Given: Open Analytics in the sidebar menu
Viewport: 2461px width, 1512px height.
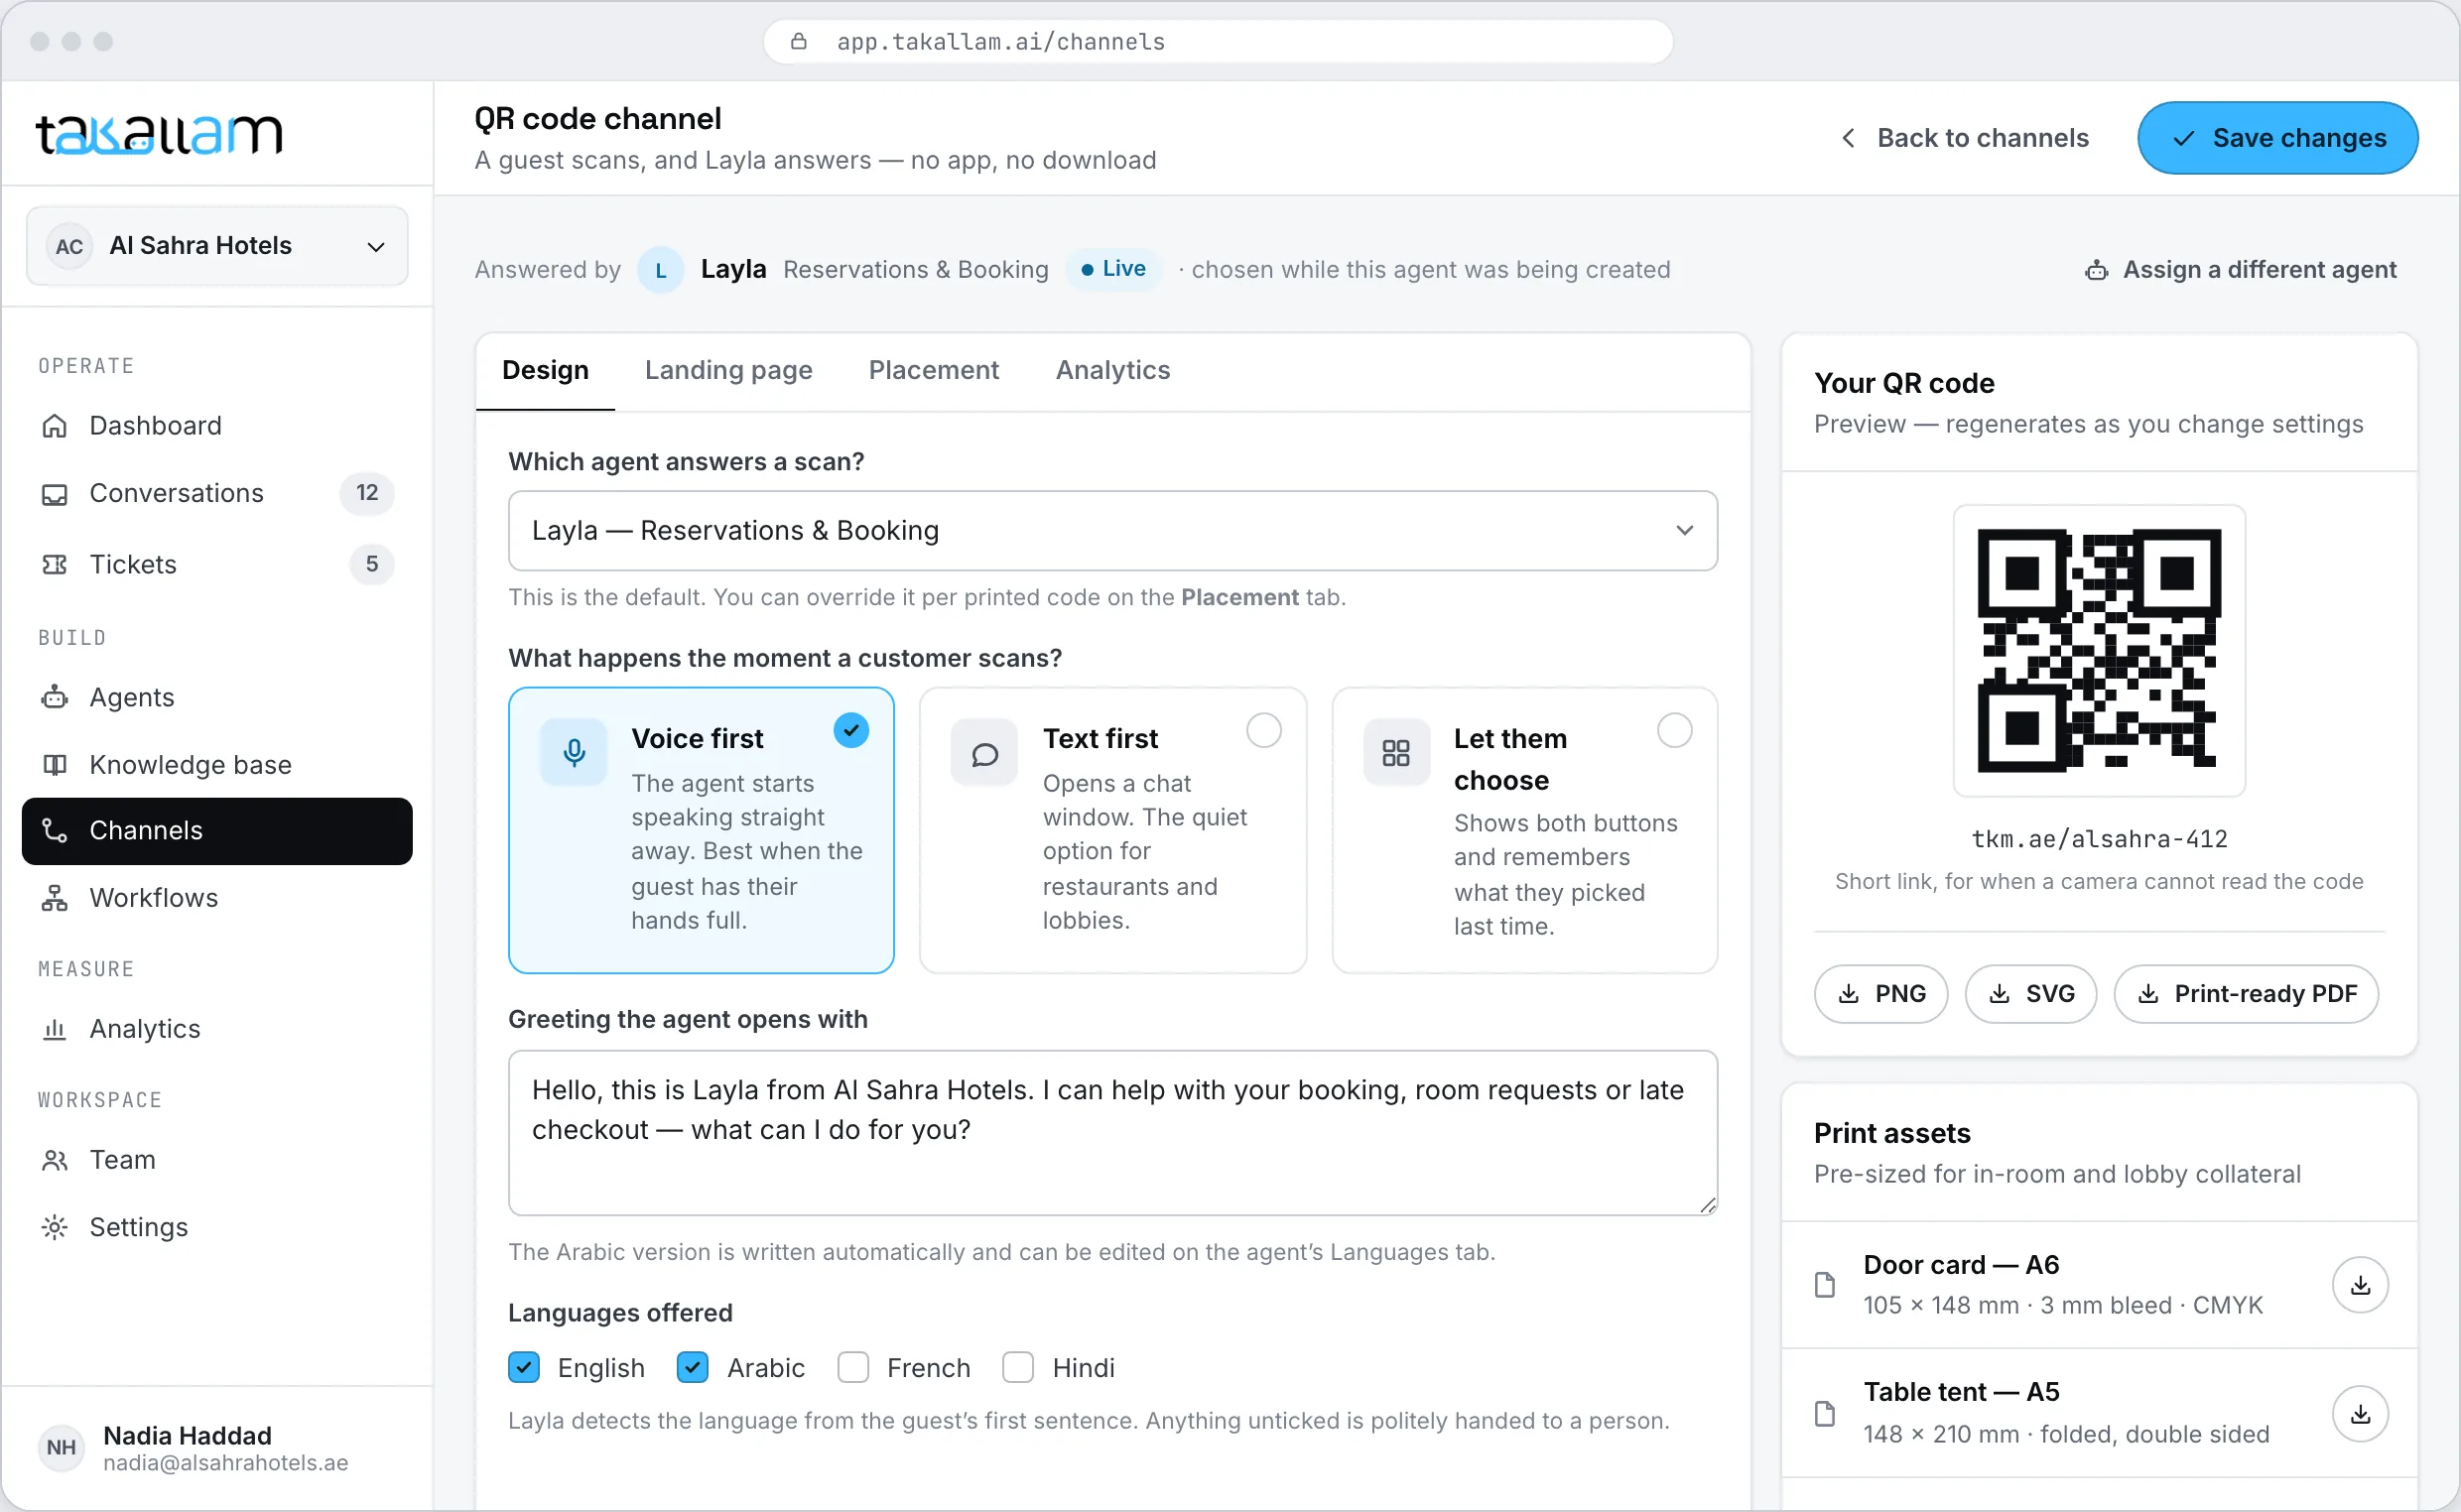Looking at the screenshot, I should (216, 1028).
